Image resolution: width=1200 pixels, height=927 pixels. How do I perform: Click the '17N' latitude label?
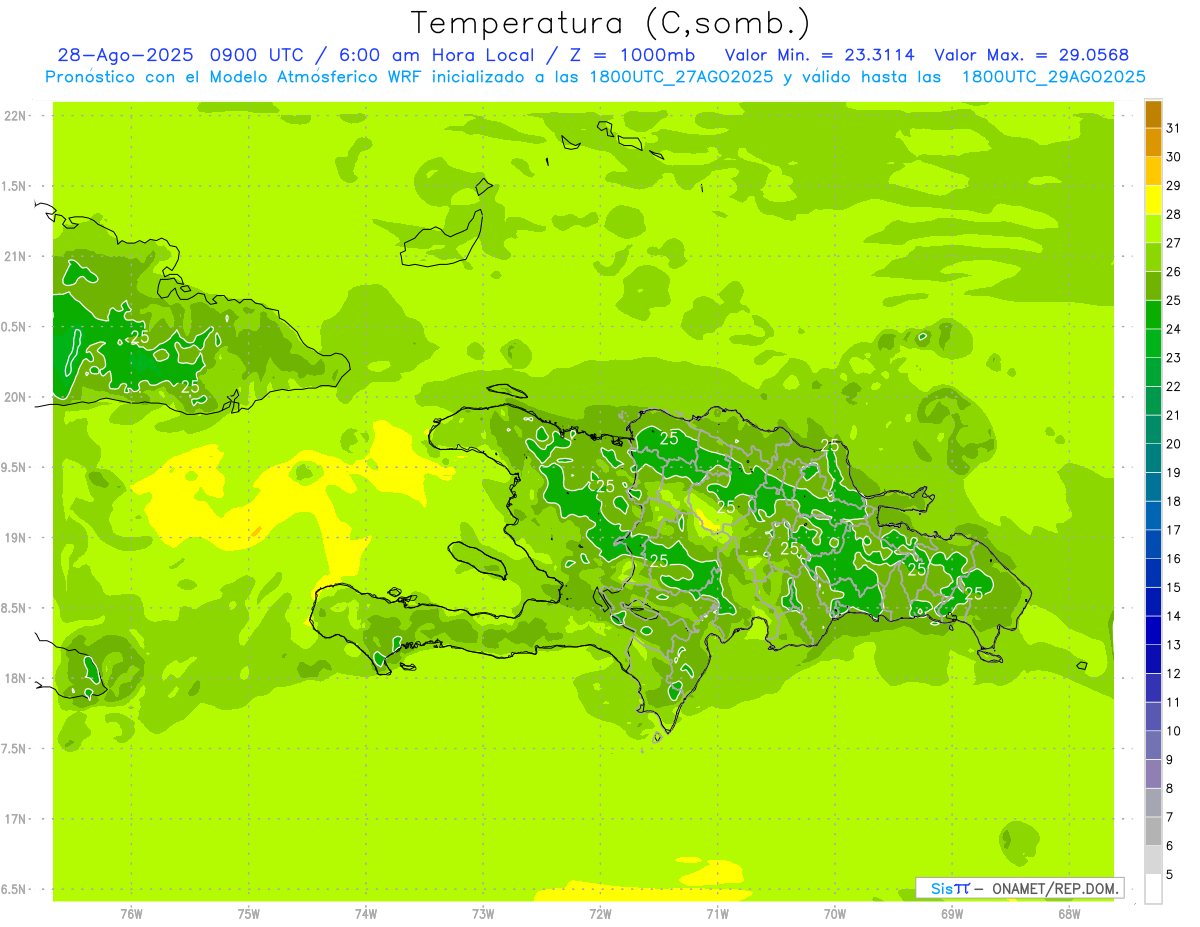tap(16, 819)
